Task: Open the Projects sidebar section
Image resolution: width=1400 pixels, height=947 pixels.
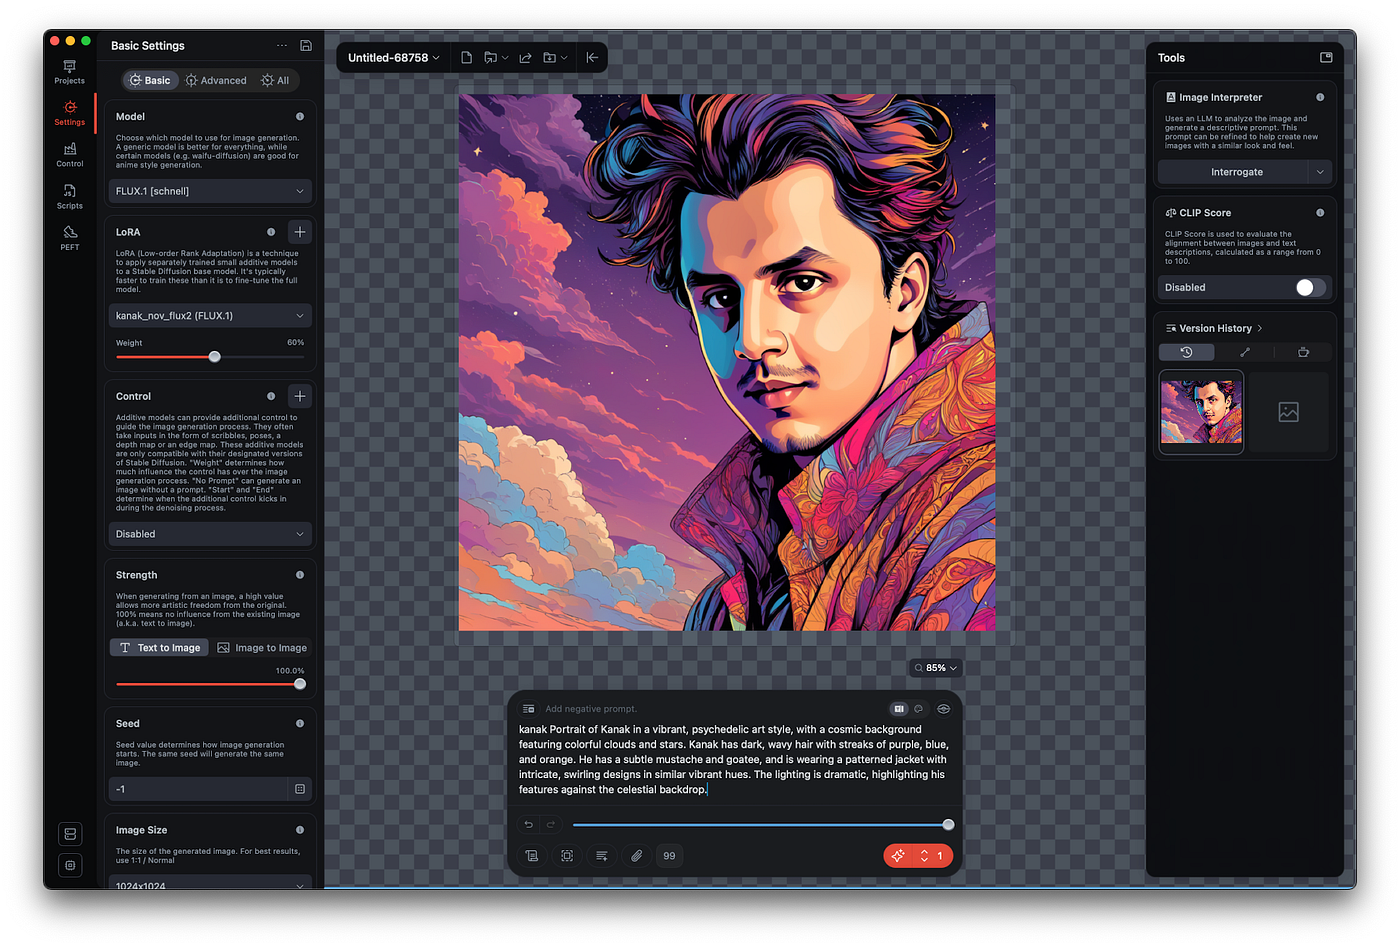Action: coord(69,71)
